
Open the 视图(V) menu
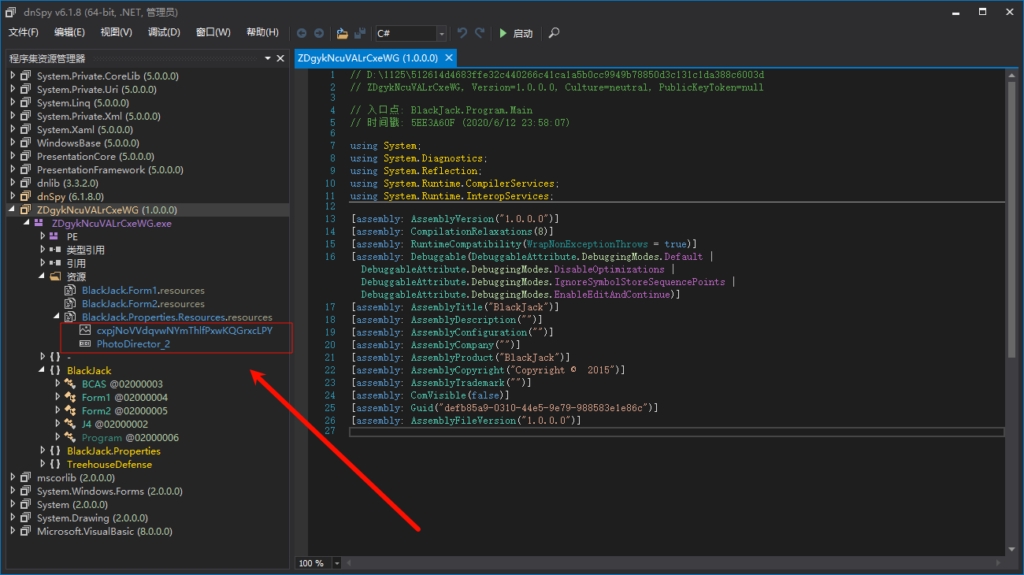coord(116,32)
